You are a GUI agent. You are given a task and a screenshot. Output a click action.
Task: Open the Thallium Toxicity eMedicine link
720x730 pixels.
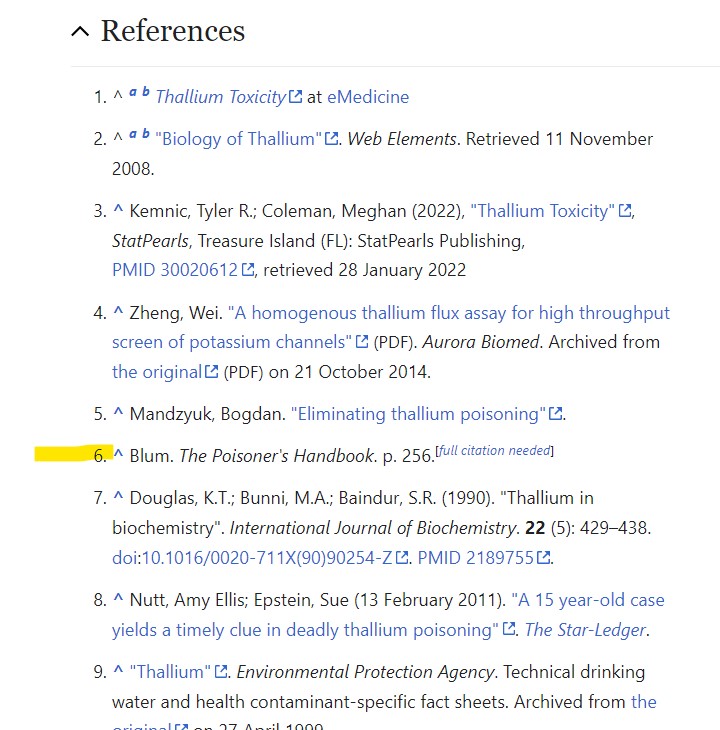click(x=220, y=97)
